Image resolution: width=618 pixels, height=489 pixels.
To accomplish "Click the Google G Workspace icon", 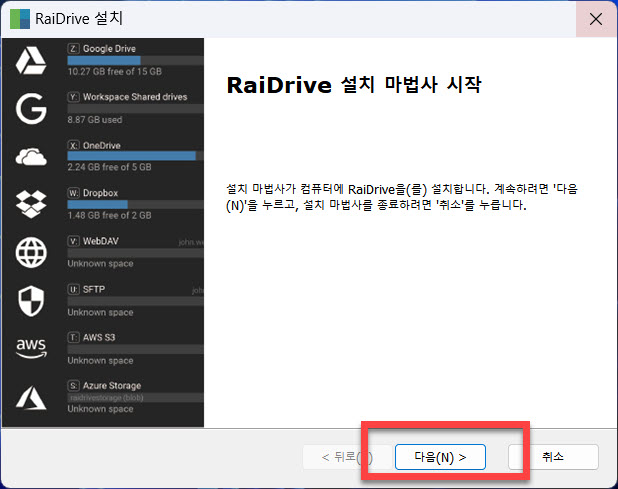I will [x=31, y=109].
